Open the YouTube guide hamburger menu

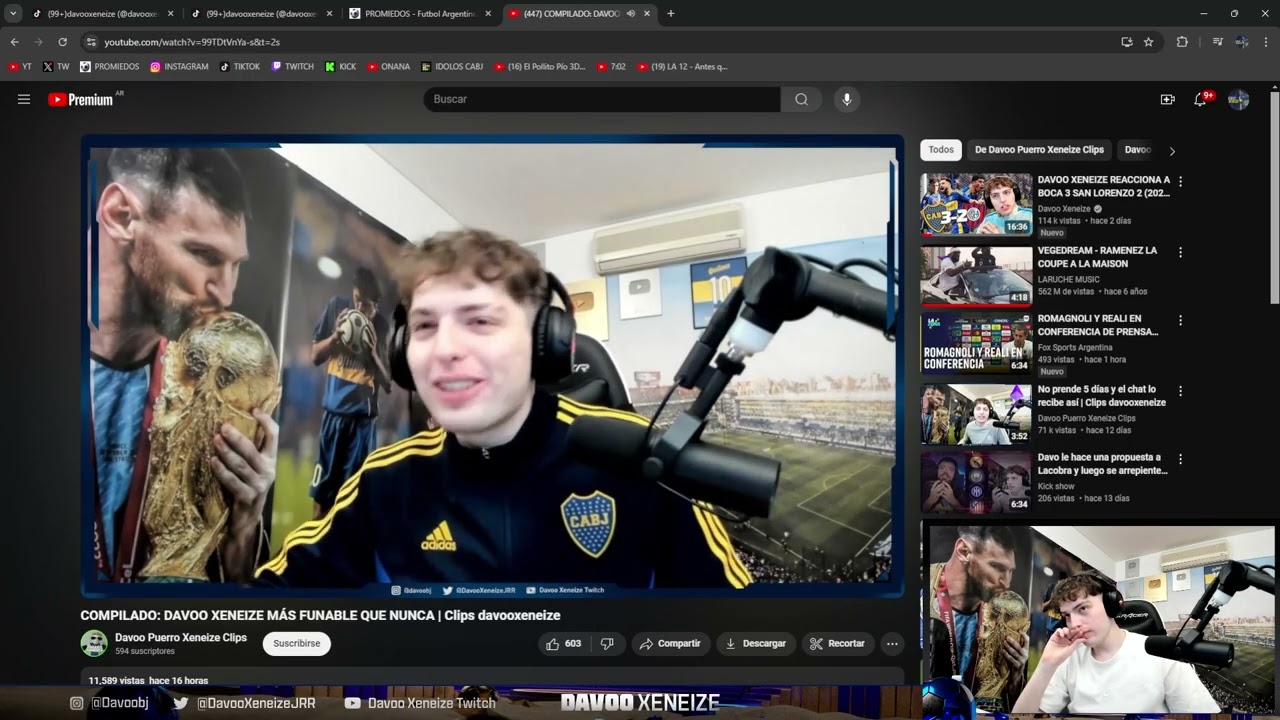[24, 99]
